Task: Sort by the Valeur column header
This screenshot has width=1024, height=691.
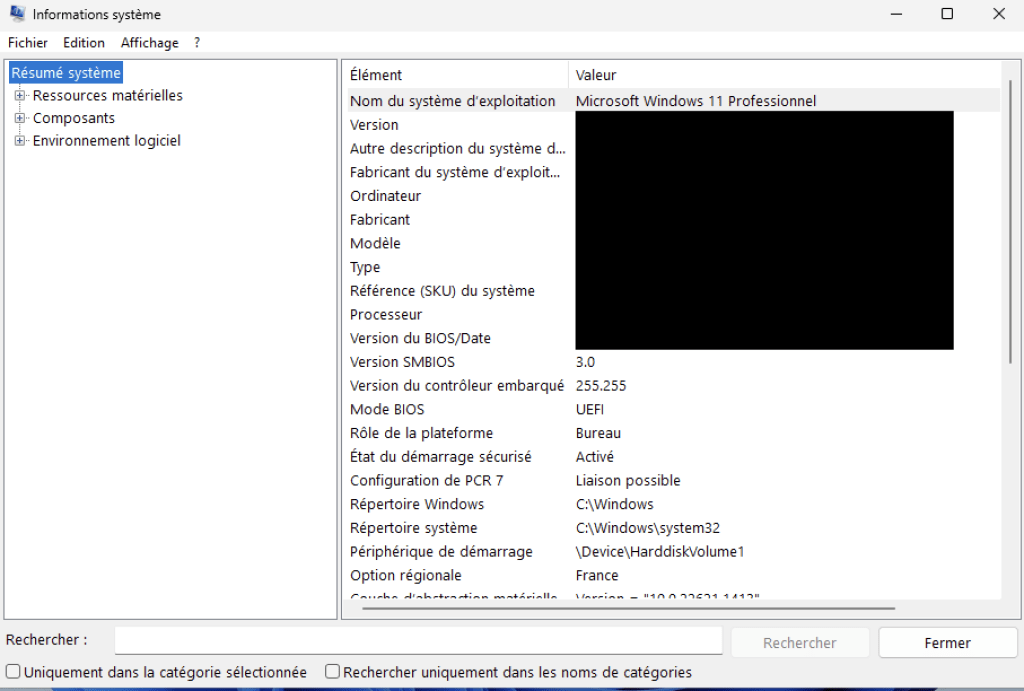Action: tap(784, 75)
